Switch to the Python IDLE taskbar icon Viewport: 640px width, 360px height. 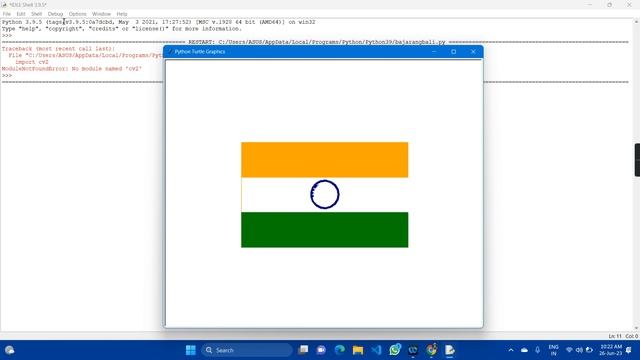click(450, 350)
